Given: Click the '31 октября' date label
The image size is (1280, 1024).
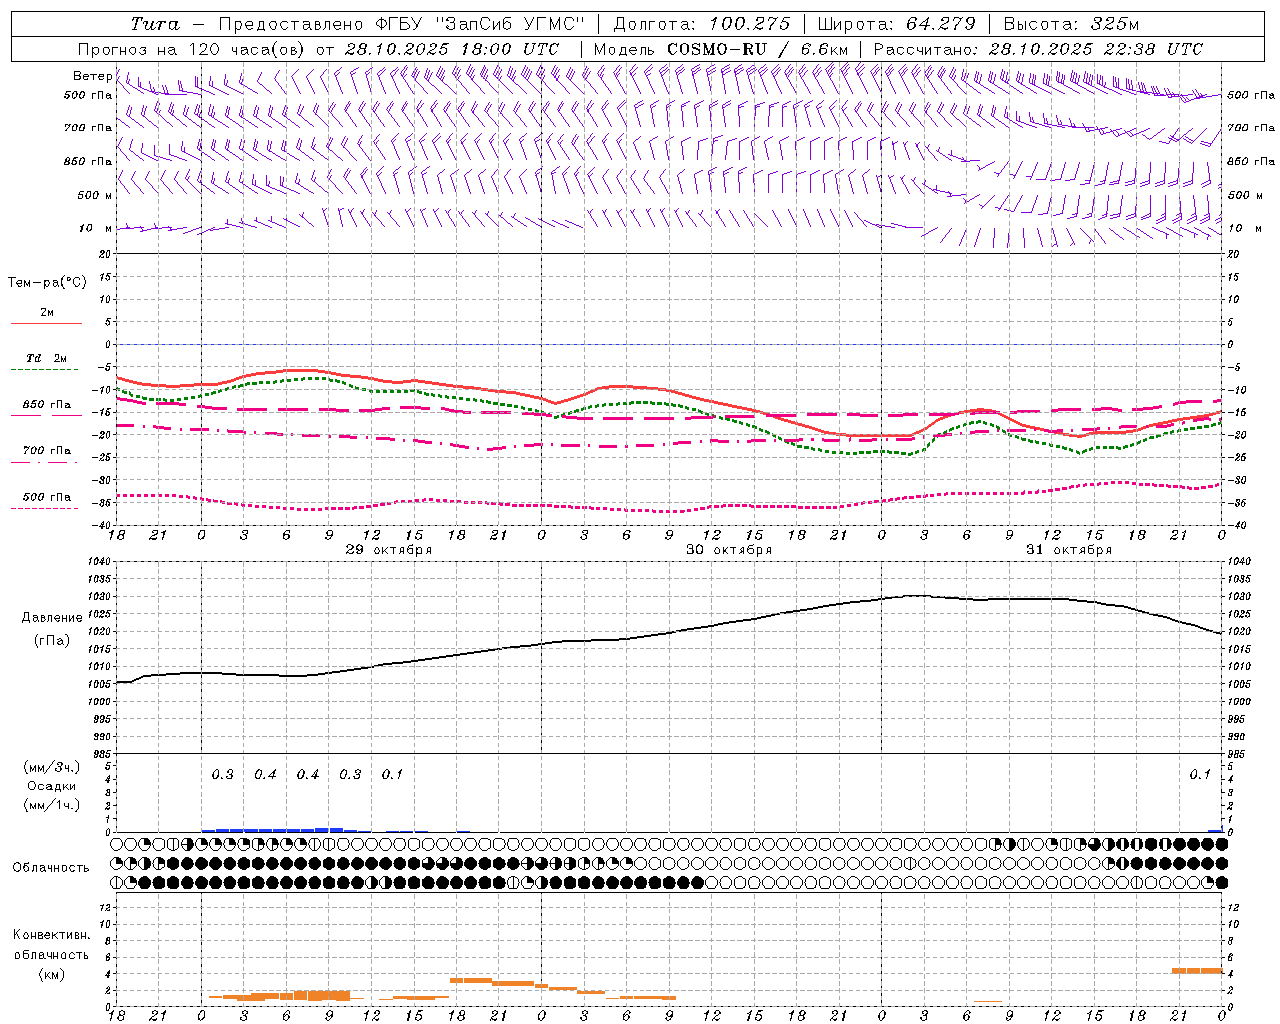Looking at the screenshot, I should coord(1069,550).
